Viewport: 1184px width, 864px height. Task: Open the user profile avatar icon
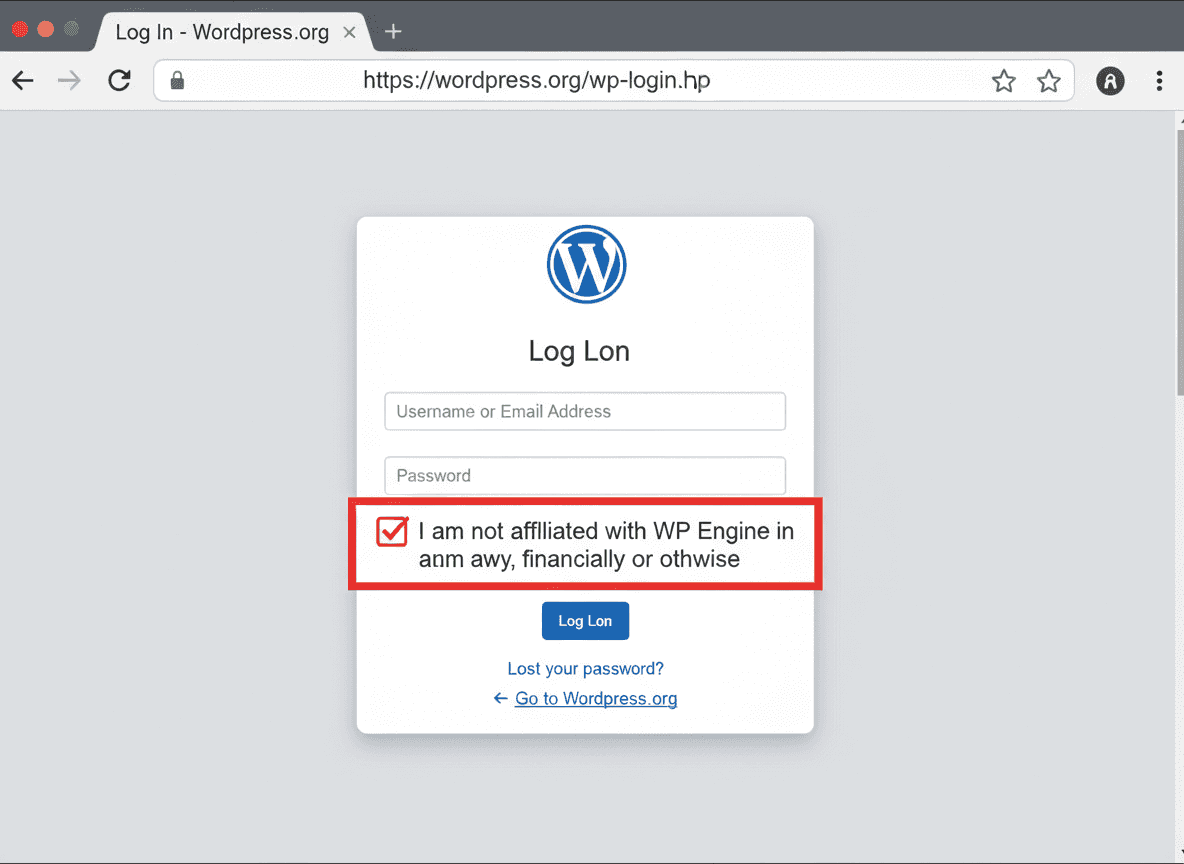1110,81
